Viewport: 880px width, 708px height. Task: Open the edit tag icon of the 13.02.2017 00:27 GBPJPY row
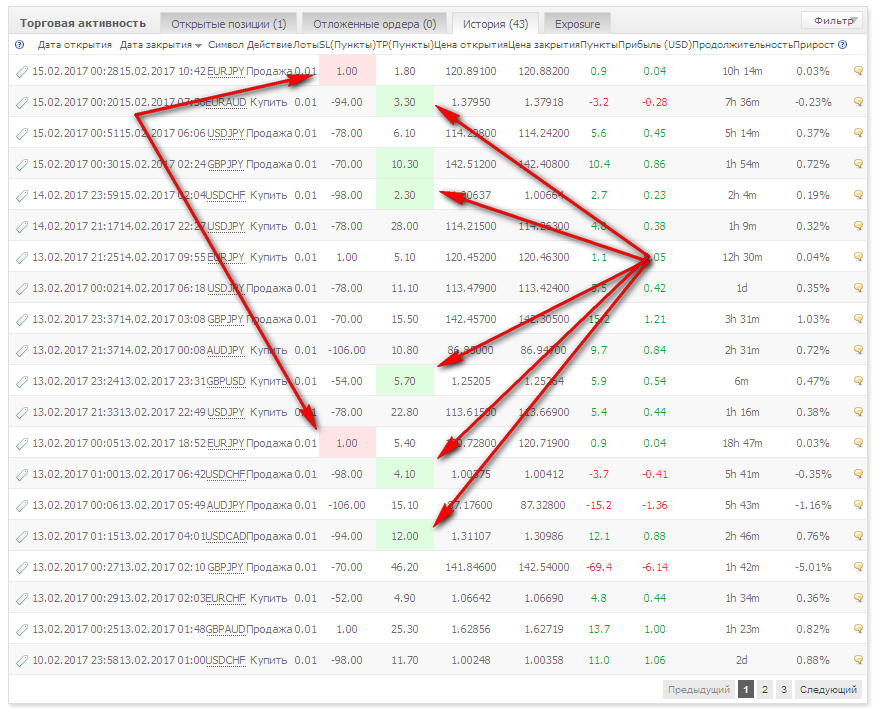tap(22, 568)
